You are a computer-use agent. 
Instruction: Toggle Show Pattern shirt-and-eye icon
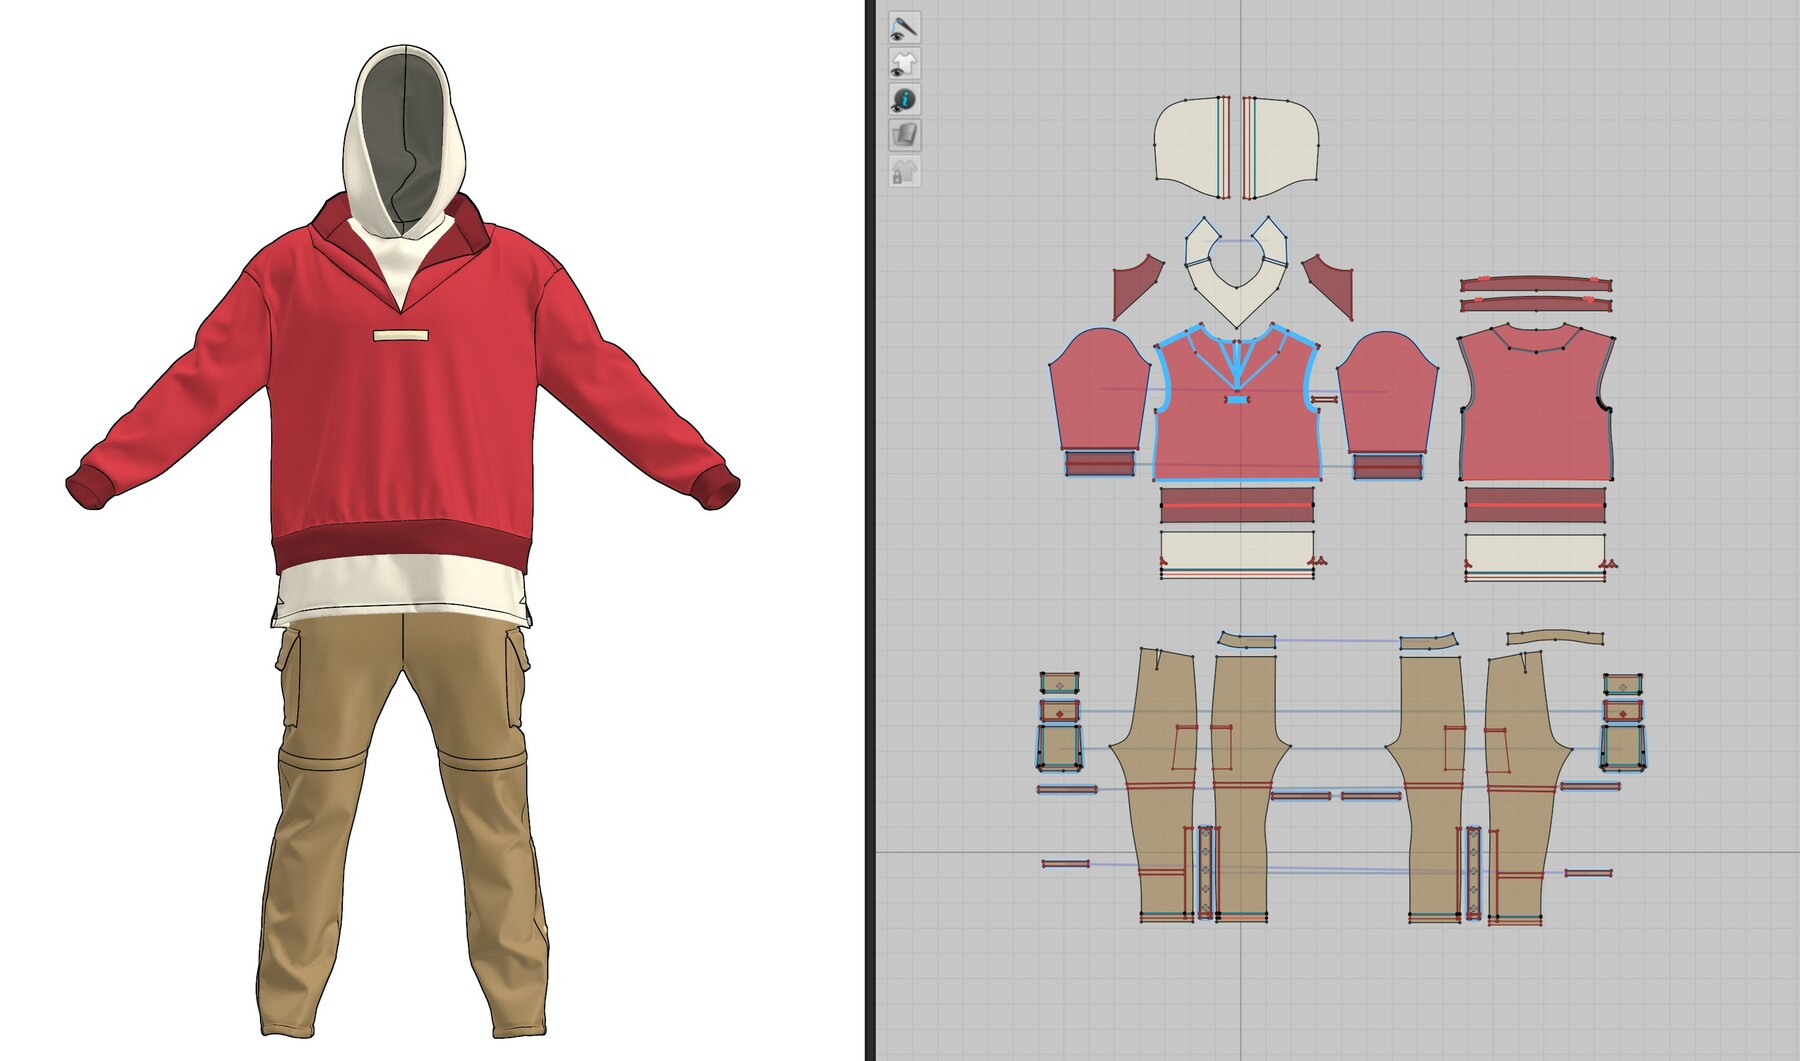click(x=904, y=64)
